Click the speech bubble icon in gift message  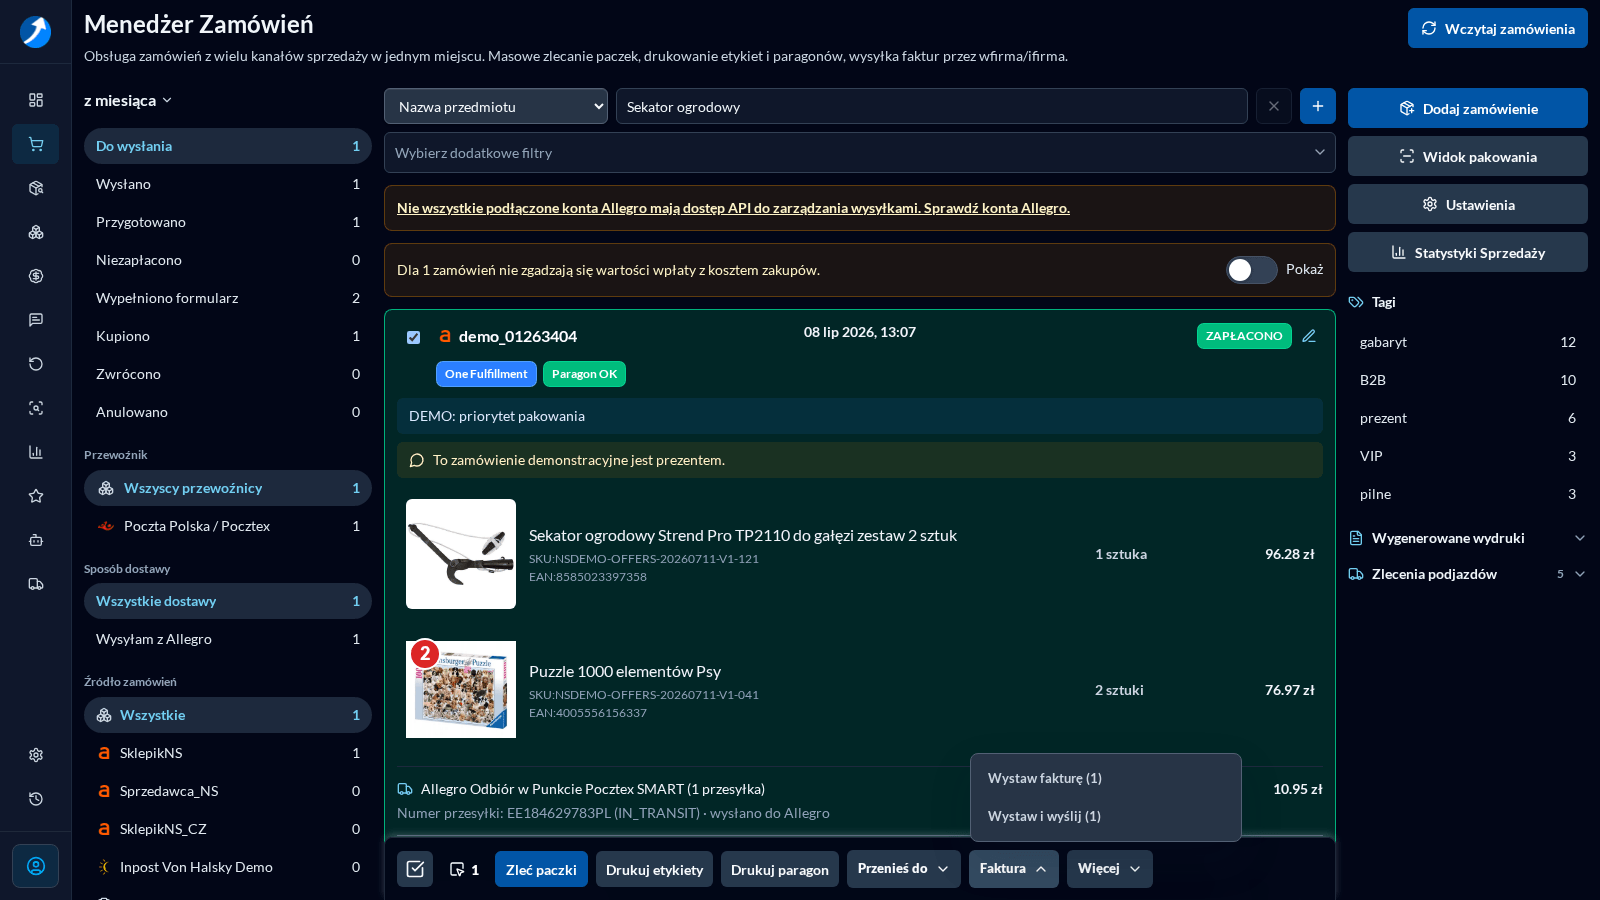tap(417, 460)
